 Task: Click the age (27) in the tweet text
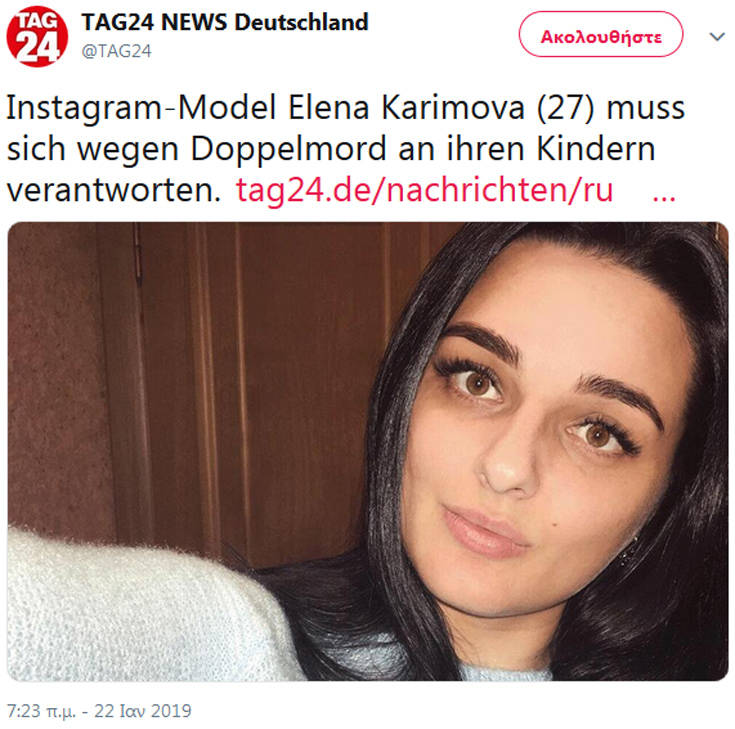(565, 109)
